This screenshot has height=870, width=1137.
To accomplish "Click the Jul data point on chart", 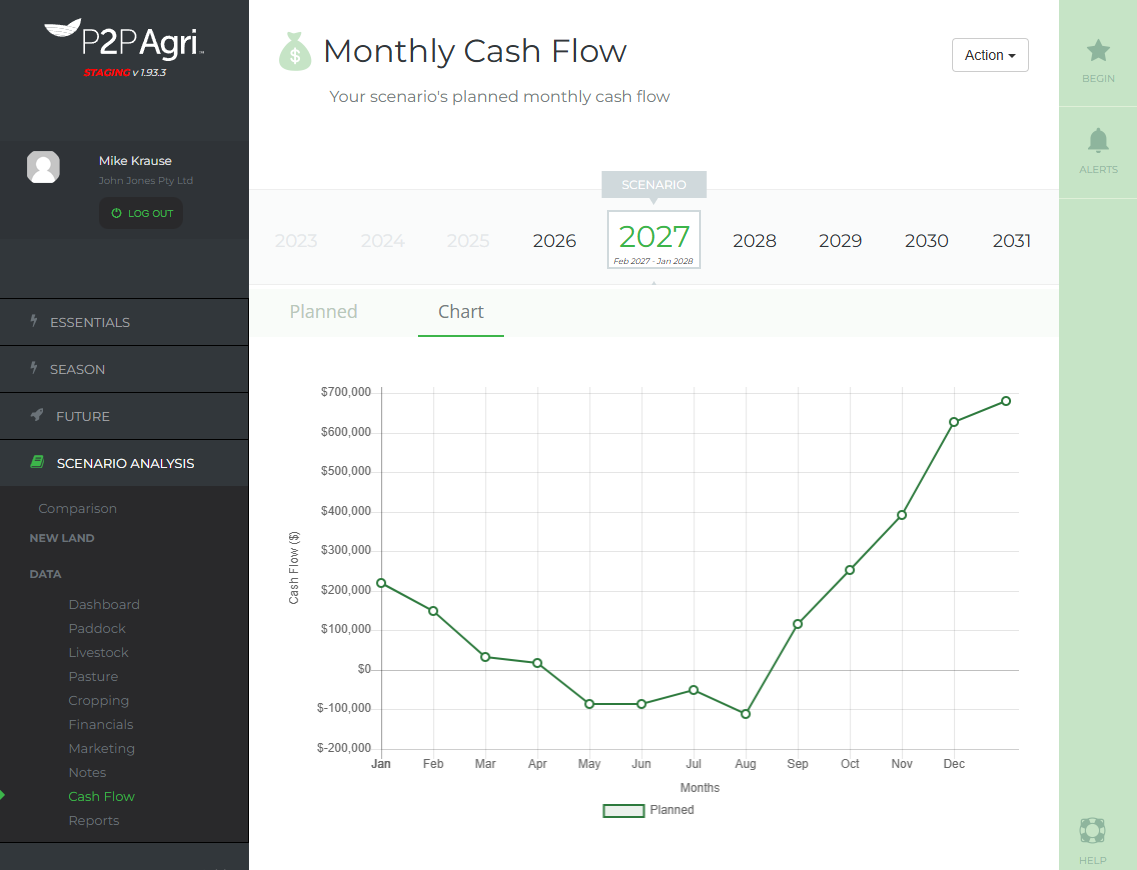I will pos(693,690).
